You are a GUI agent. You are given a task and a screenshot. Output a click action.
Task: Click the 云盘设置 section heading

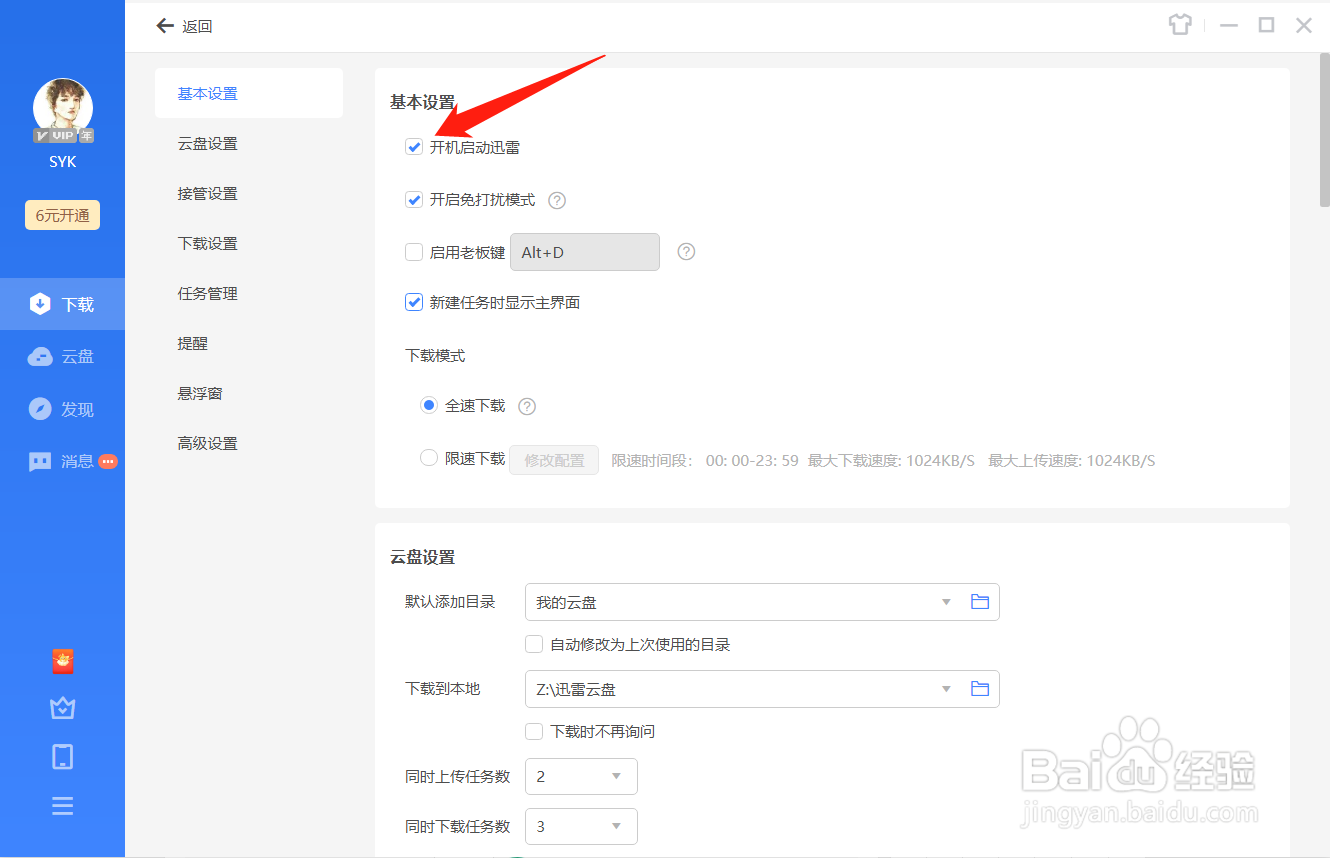422,557
